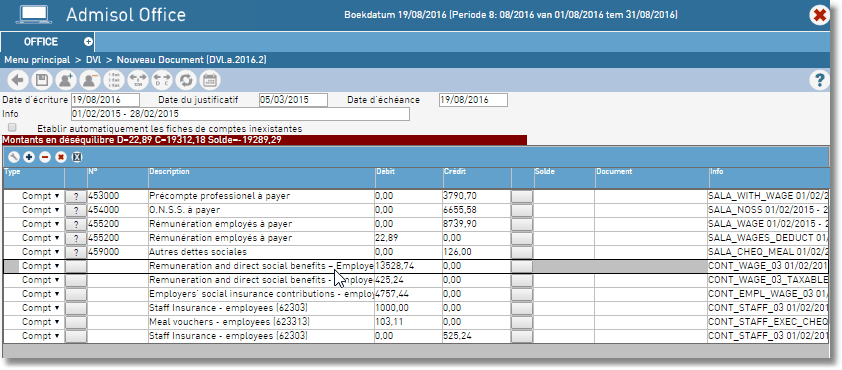The height and width of the screenshot is (370, 842).
Task: Click the remove person (minus) toolbar icon
Action: pyautogui.click(x=90, y=81)
